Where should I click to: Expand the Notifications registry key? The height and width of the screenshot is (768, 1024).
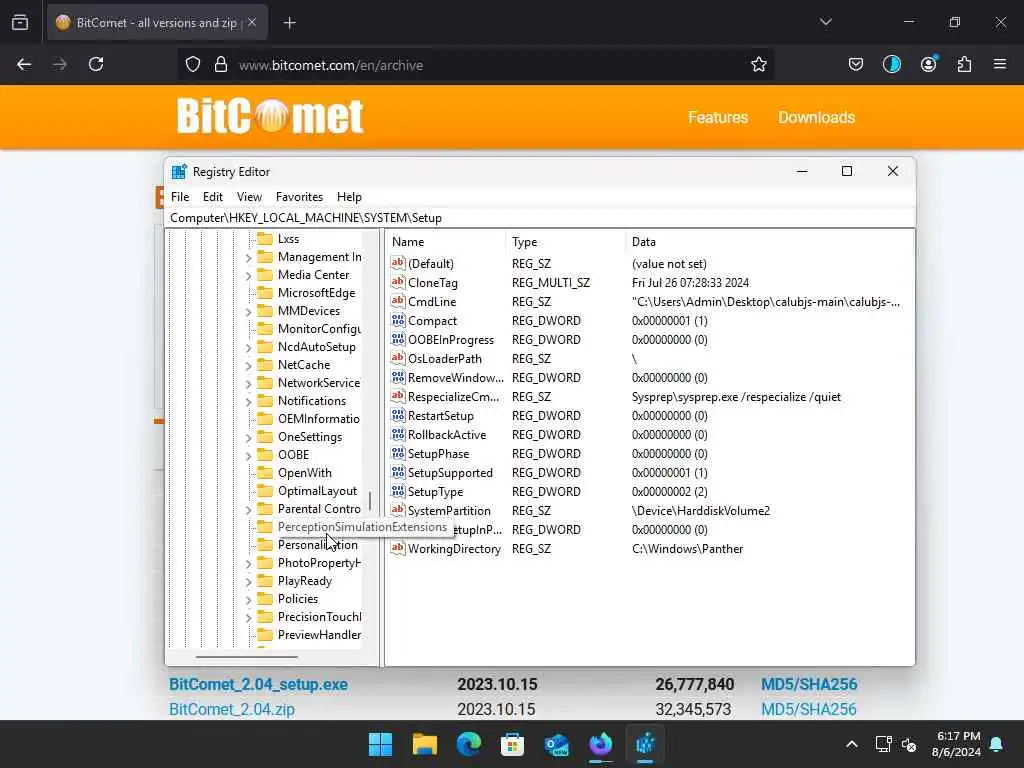pos(248,402)
